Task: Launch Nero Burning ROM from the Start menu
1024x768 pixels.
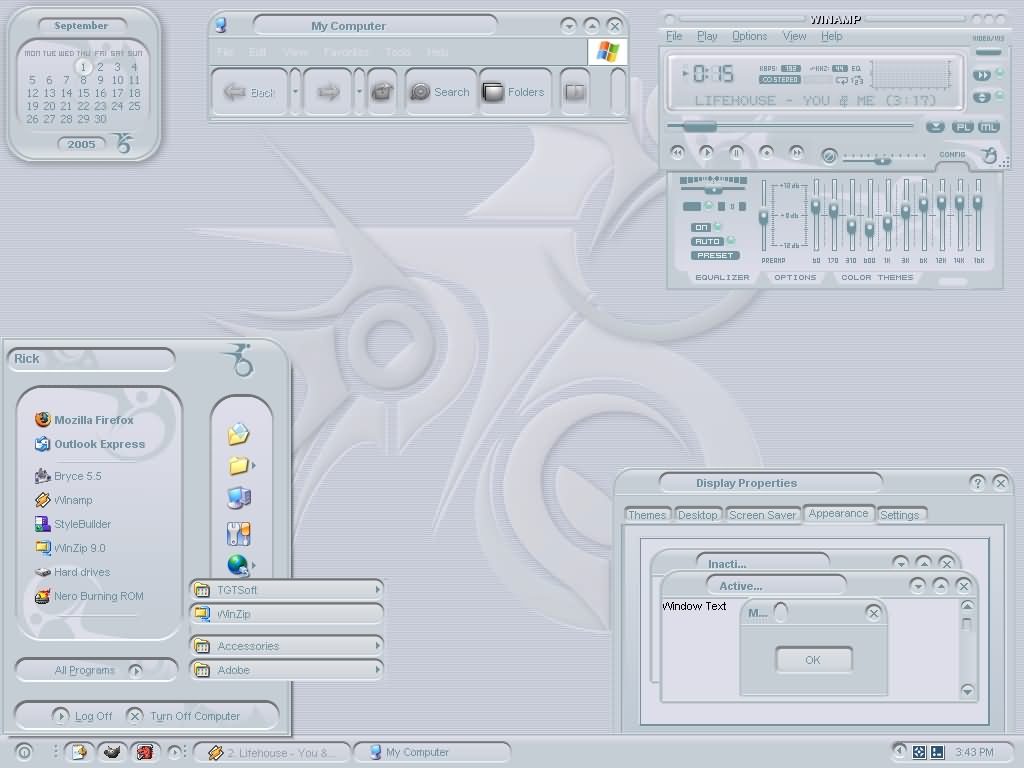Action: [x=89, y=596]
